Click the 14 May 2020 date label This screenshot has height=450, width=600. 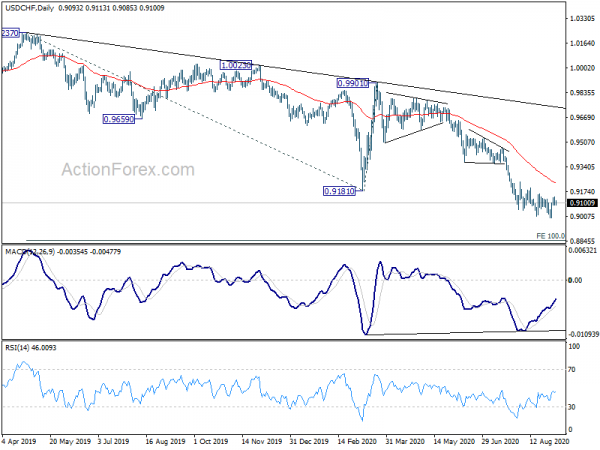coord(454,442)
